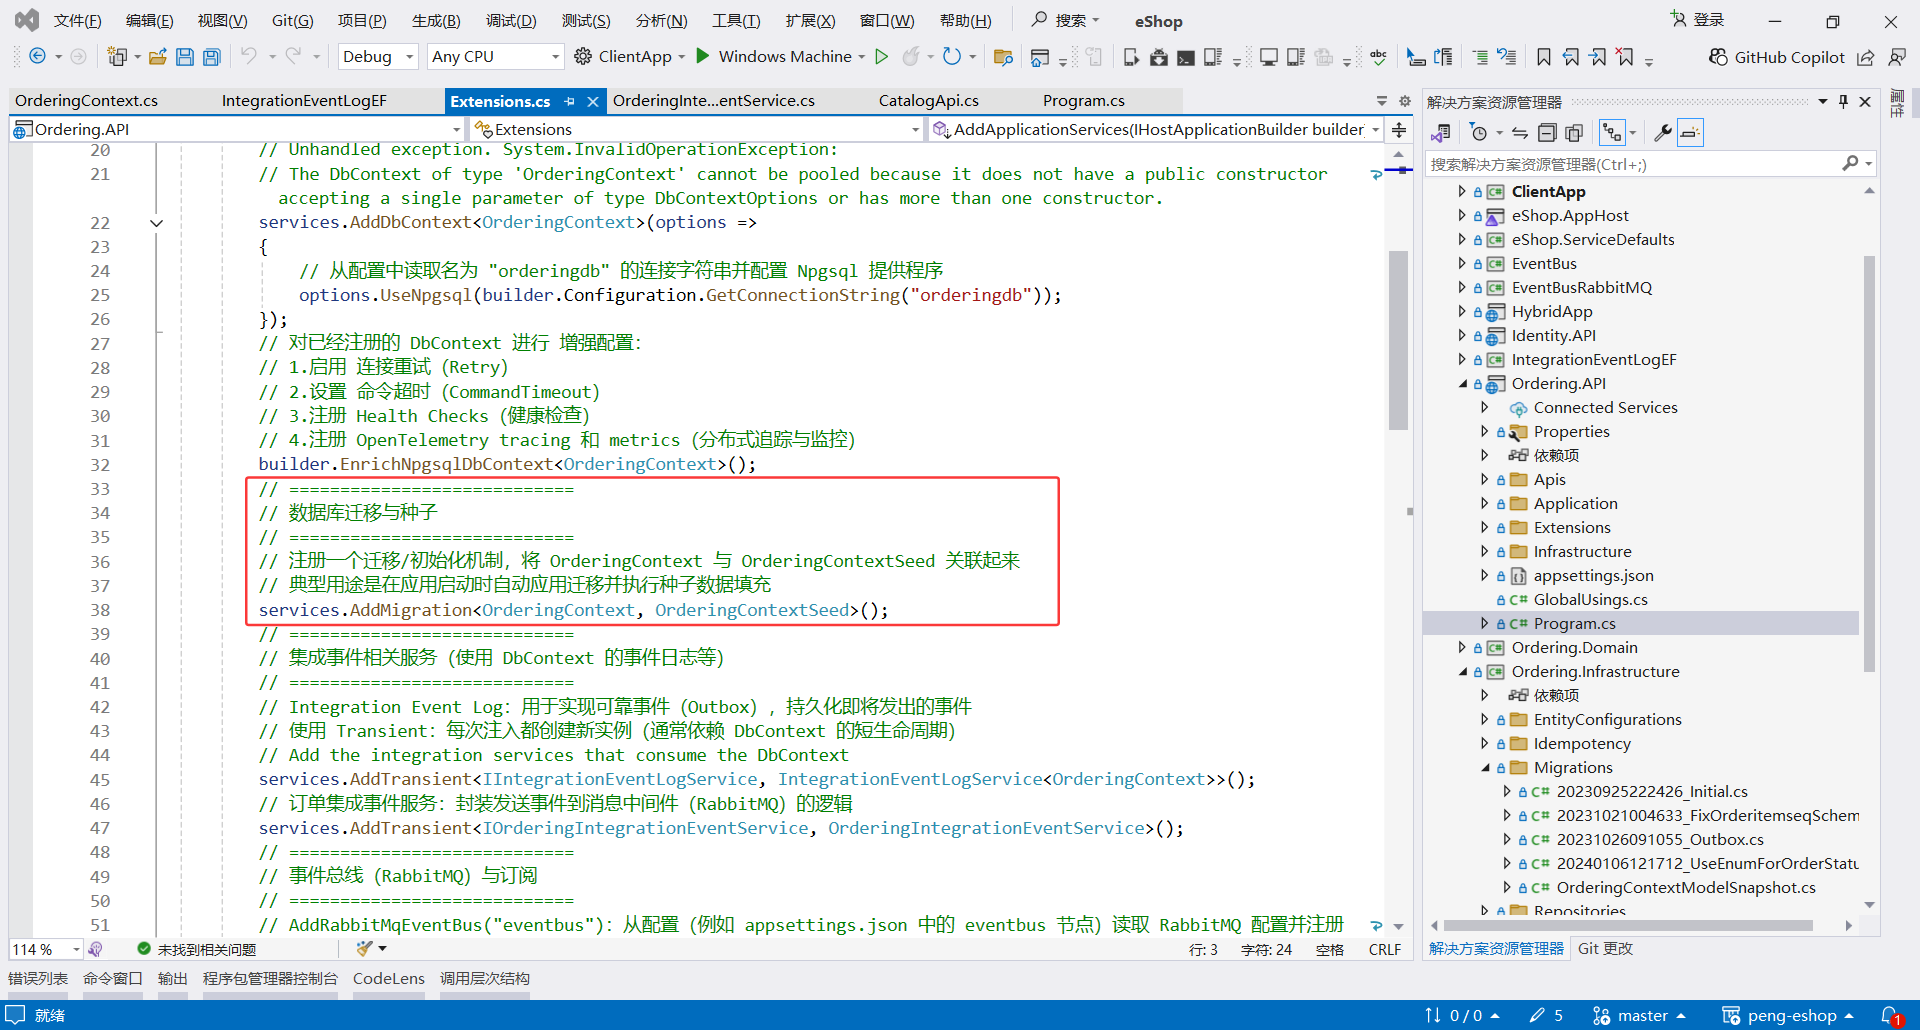Toggle the file nesting tree-view button
Viewport: 1920px width, 1030px height.
pos(1612,133)
